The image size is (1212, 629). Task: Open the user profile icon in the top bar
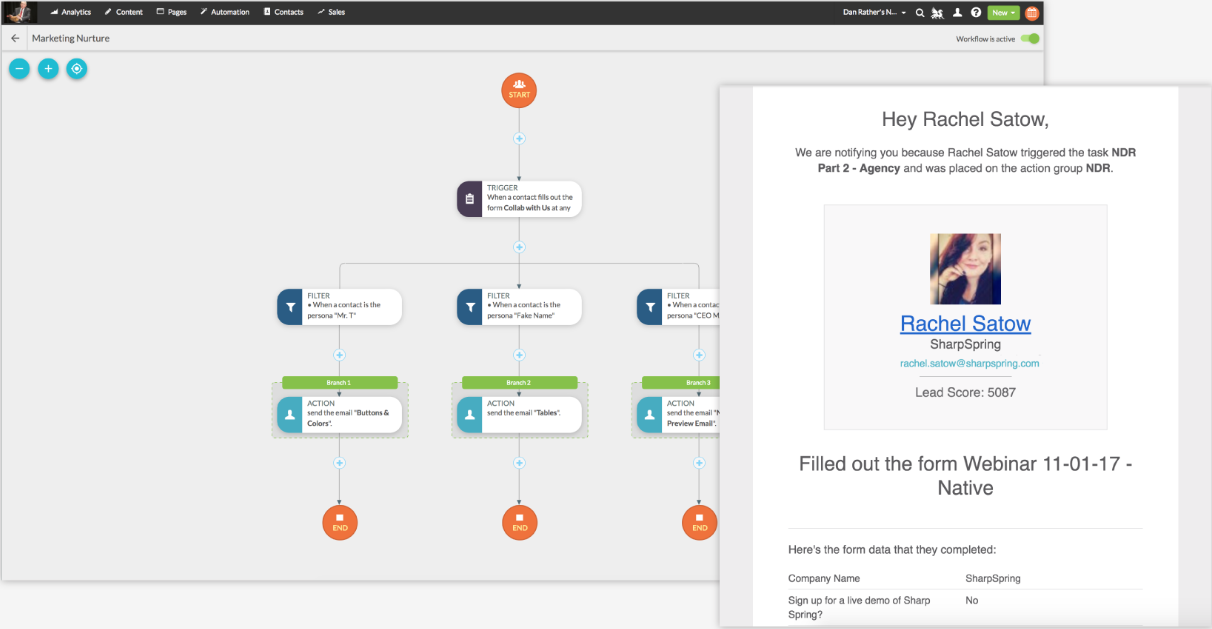(957, 13)
